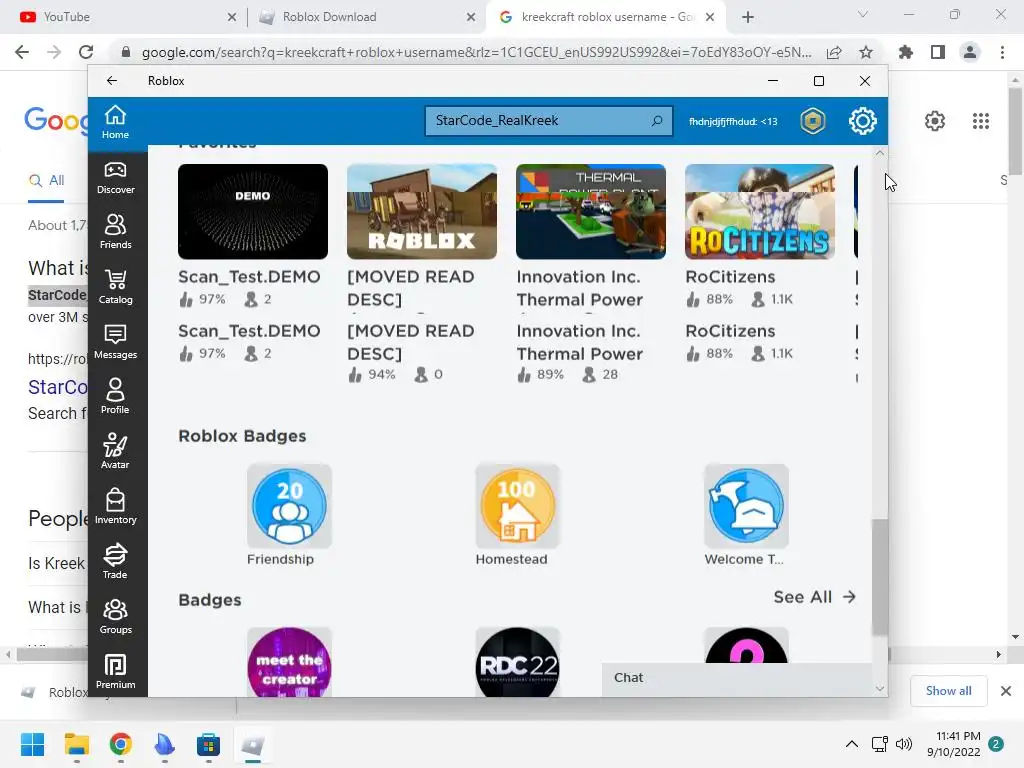Open Google quick settings gear
This screenshot has height=768, width=1024.
pyautogui.click(x=935, y=121)
